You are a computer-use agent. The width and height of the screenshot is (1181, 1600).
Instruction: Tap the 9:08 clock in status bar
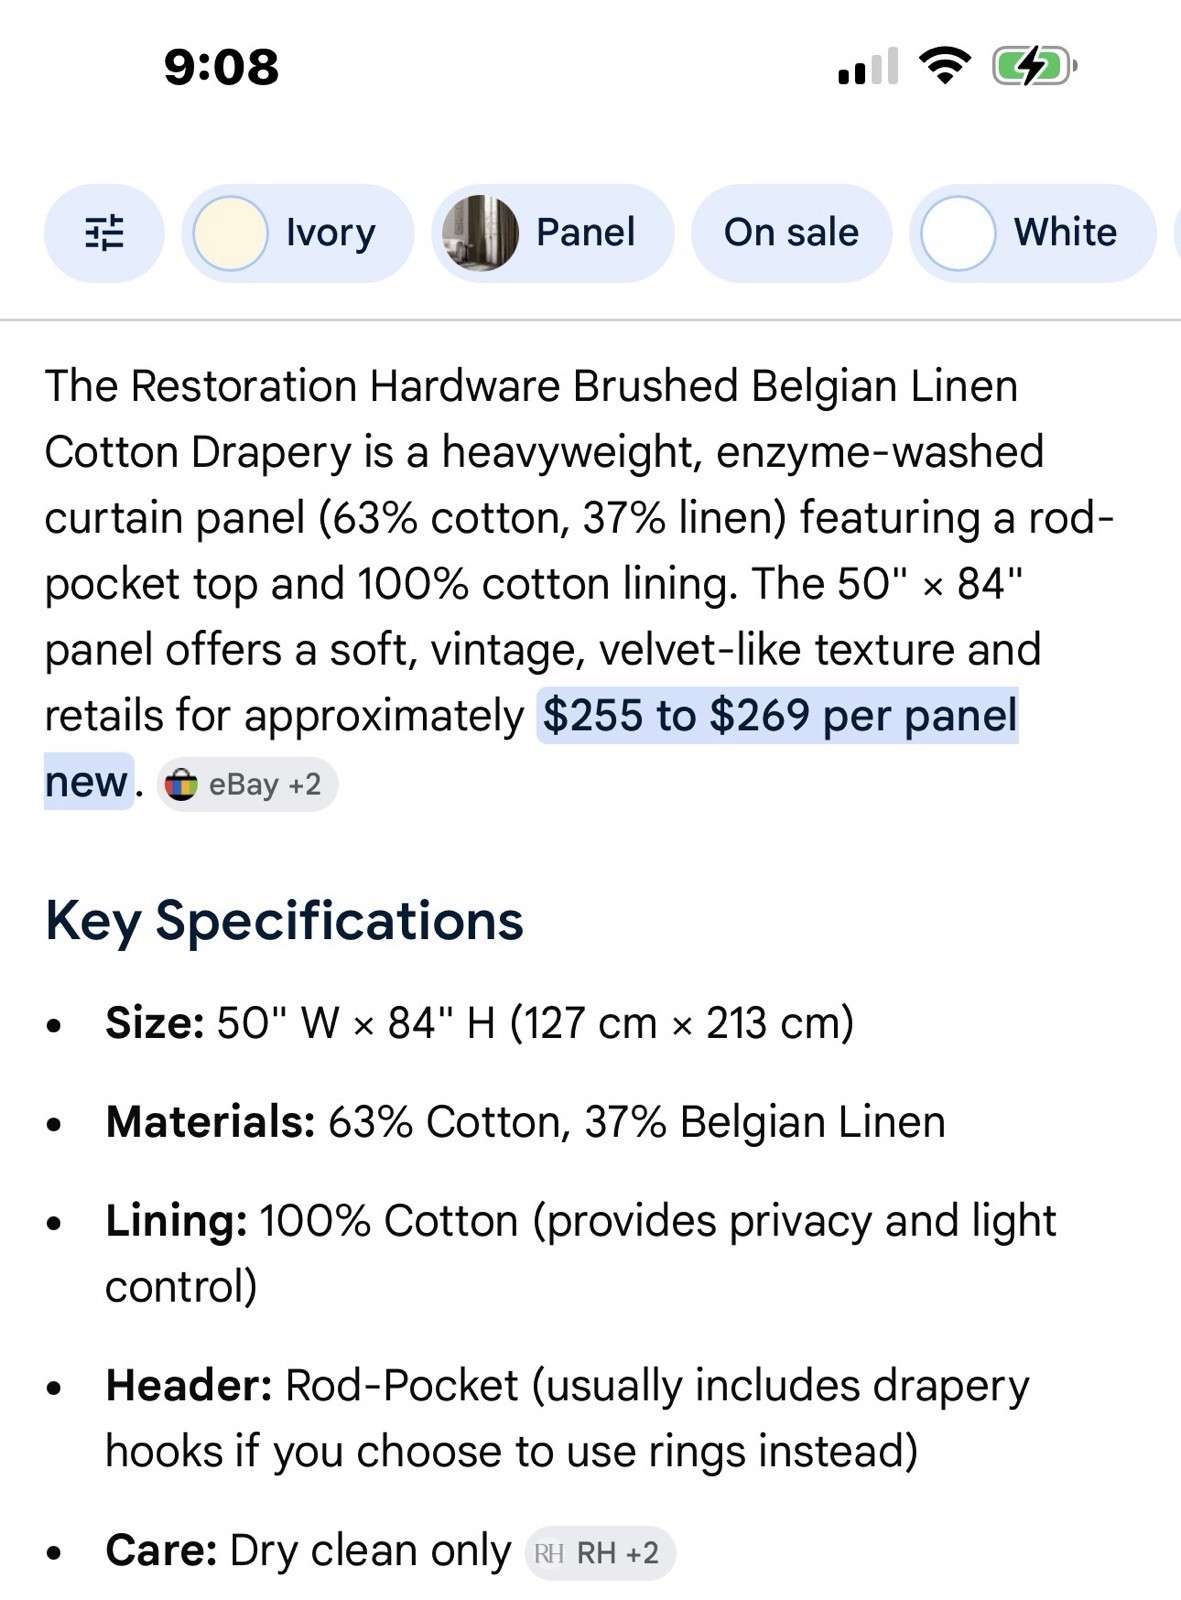tap(221, 67)
